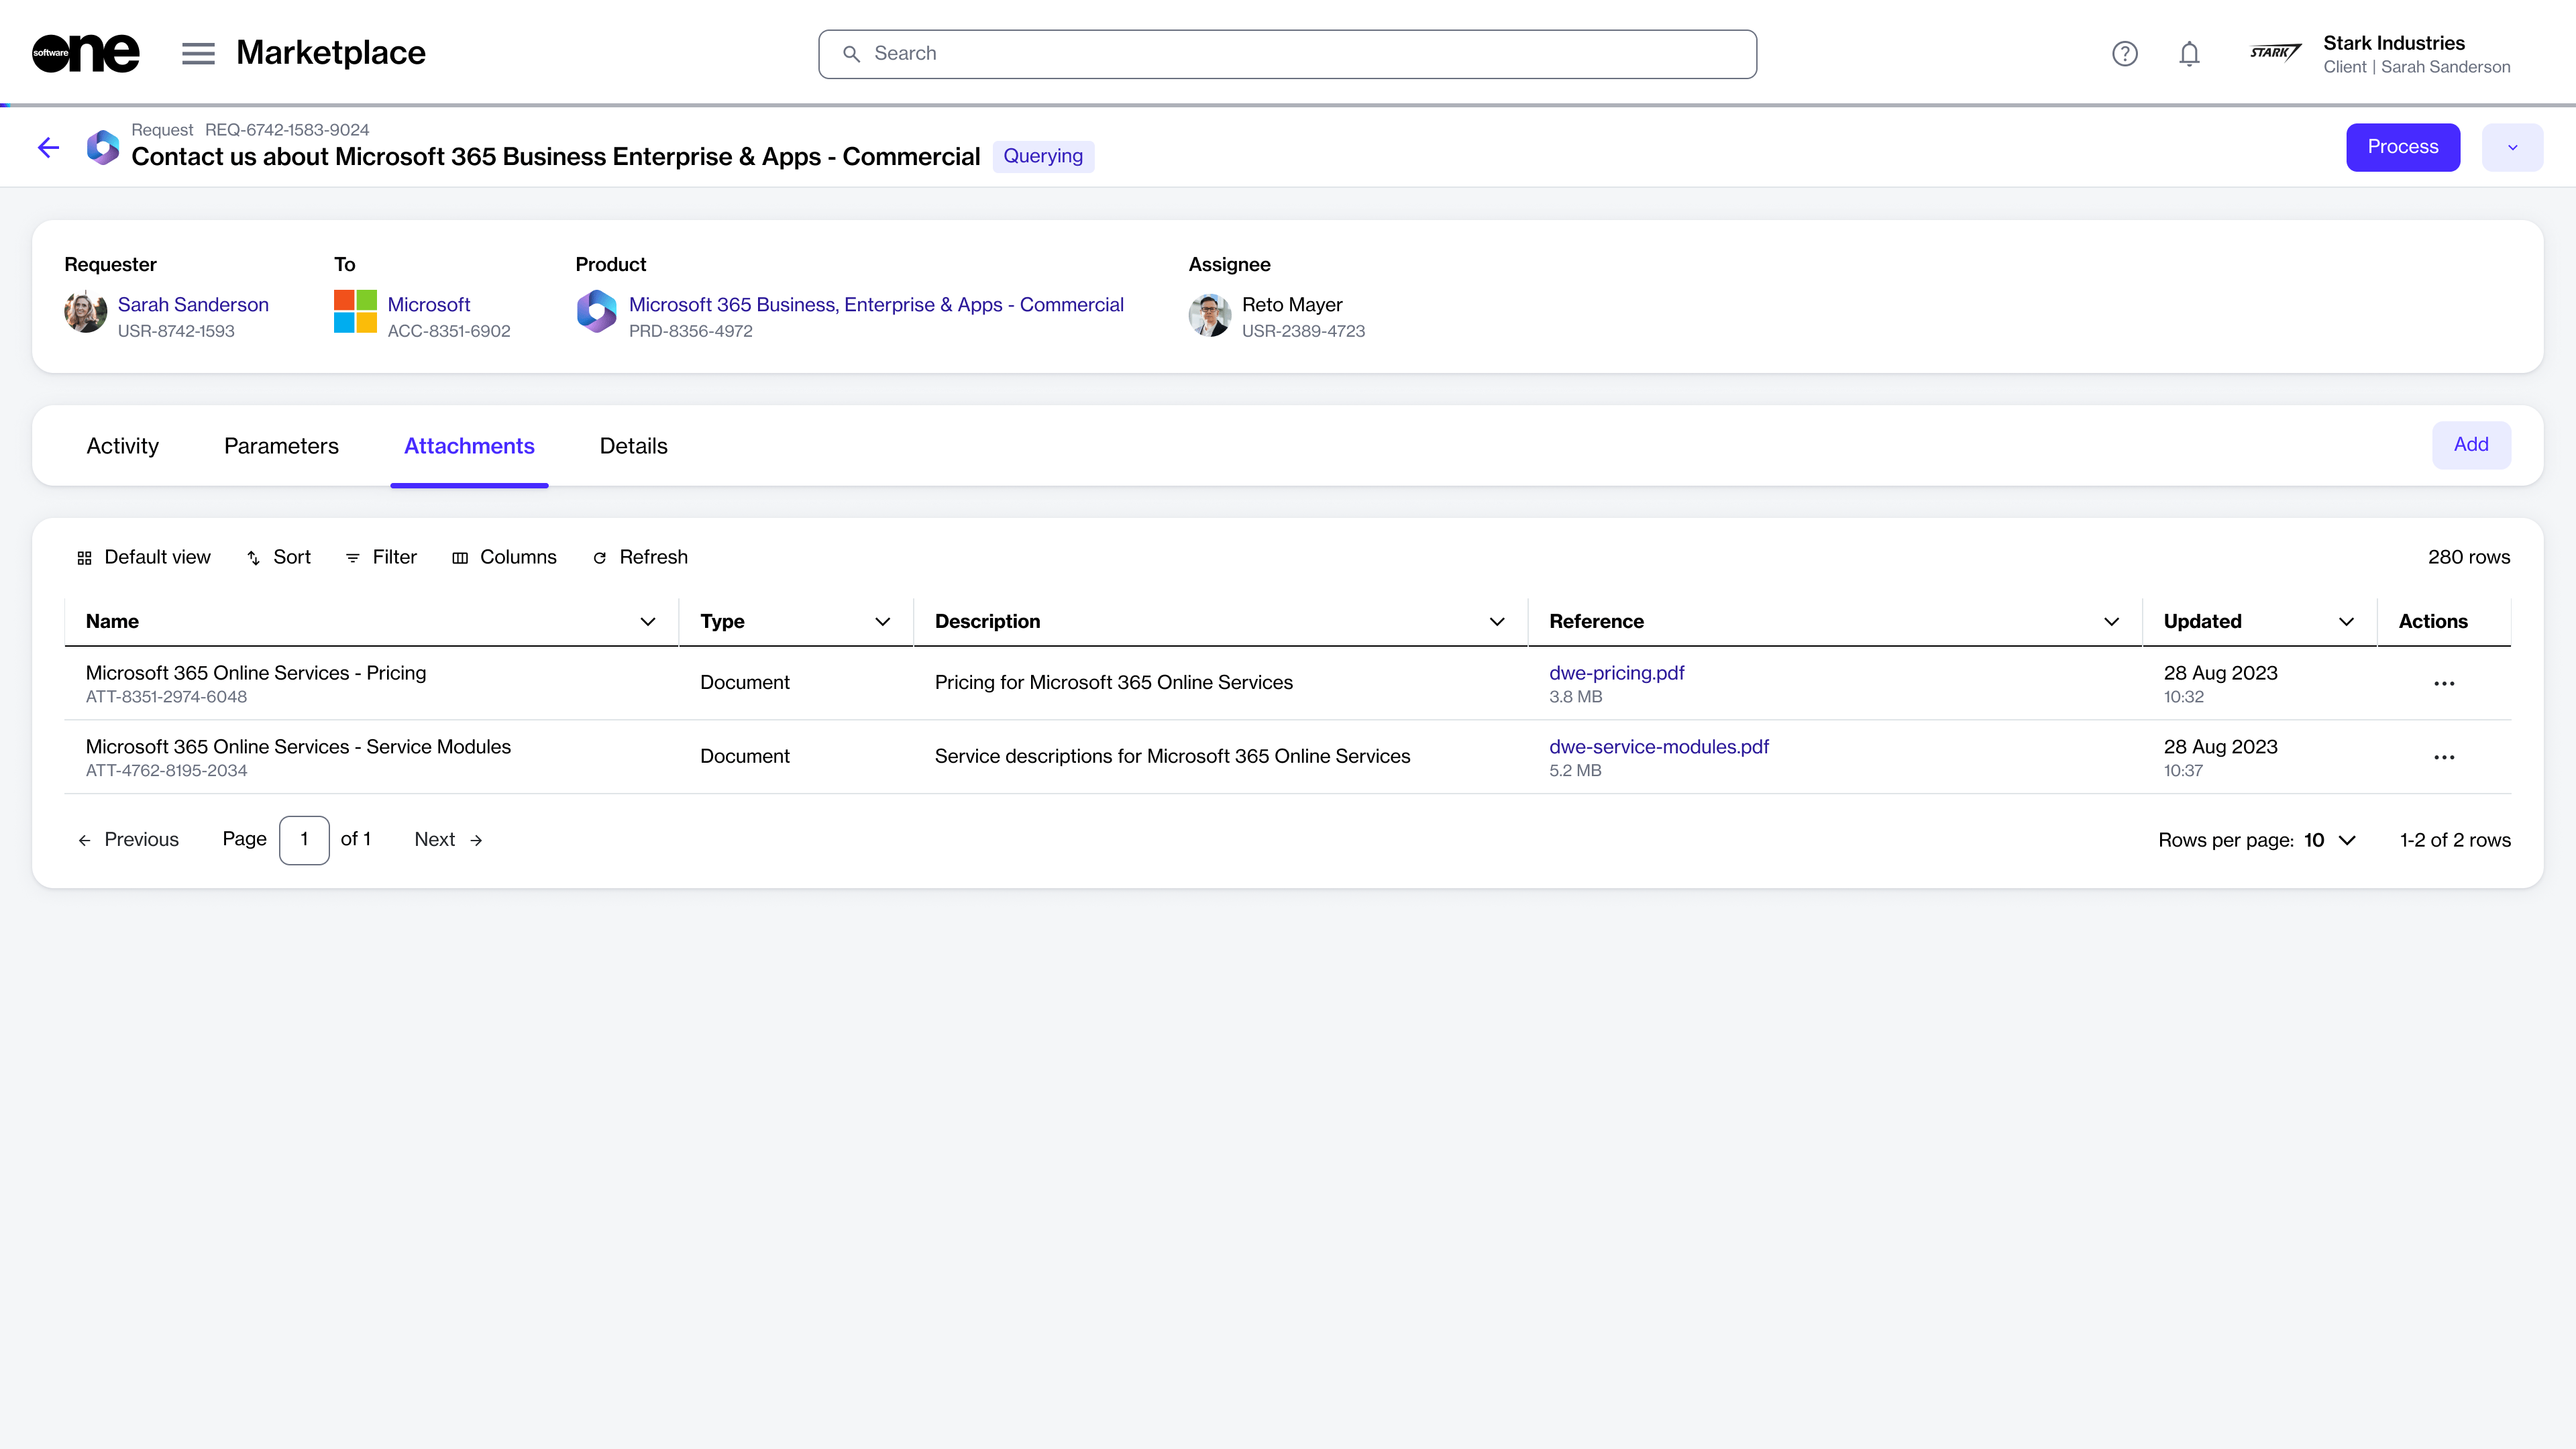Click the back arrow icon
The image size is (2576, 1449).
pyautogui.click(x=48, y=148)
